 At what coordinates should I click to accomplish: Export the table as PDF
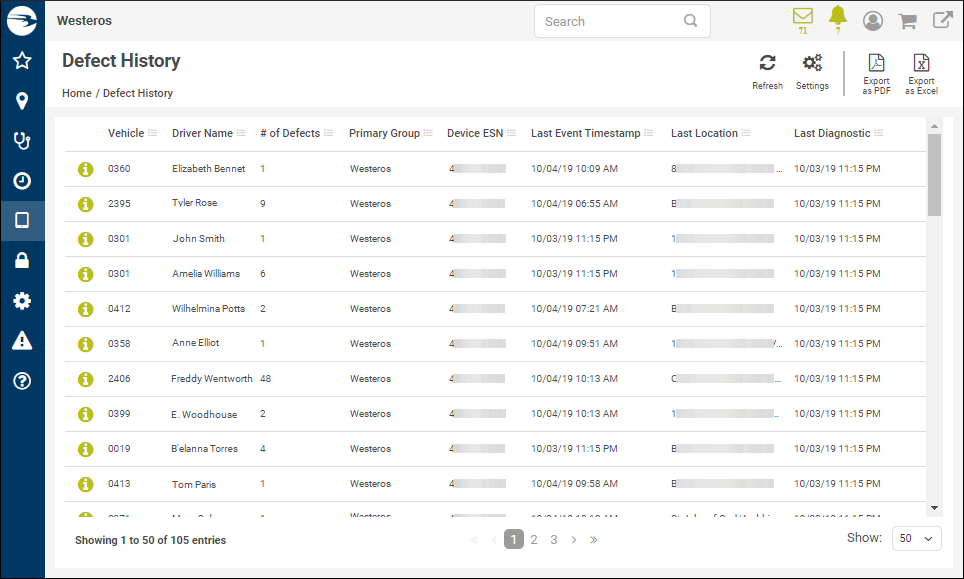[x=876, y=74]
